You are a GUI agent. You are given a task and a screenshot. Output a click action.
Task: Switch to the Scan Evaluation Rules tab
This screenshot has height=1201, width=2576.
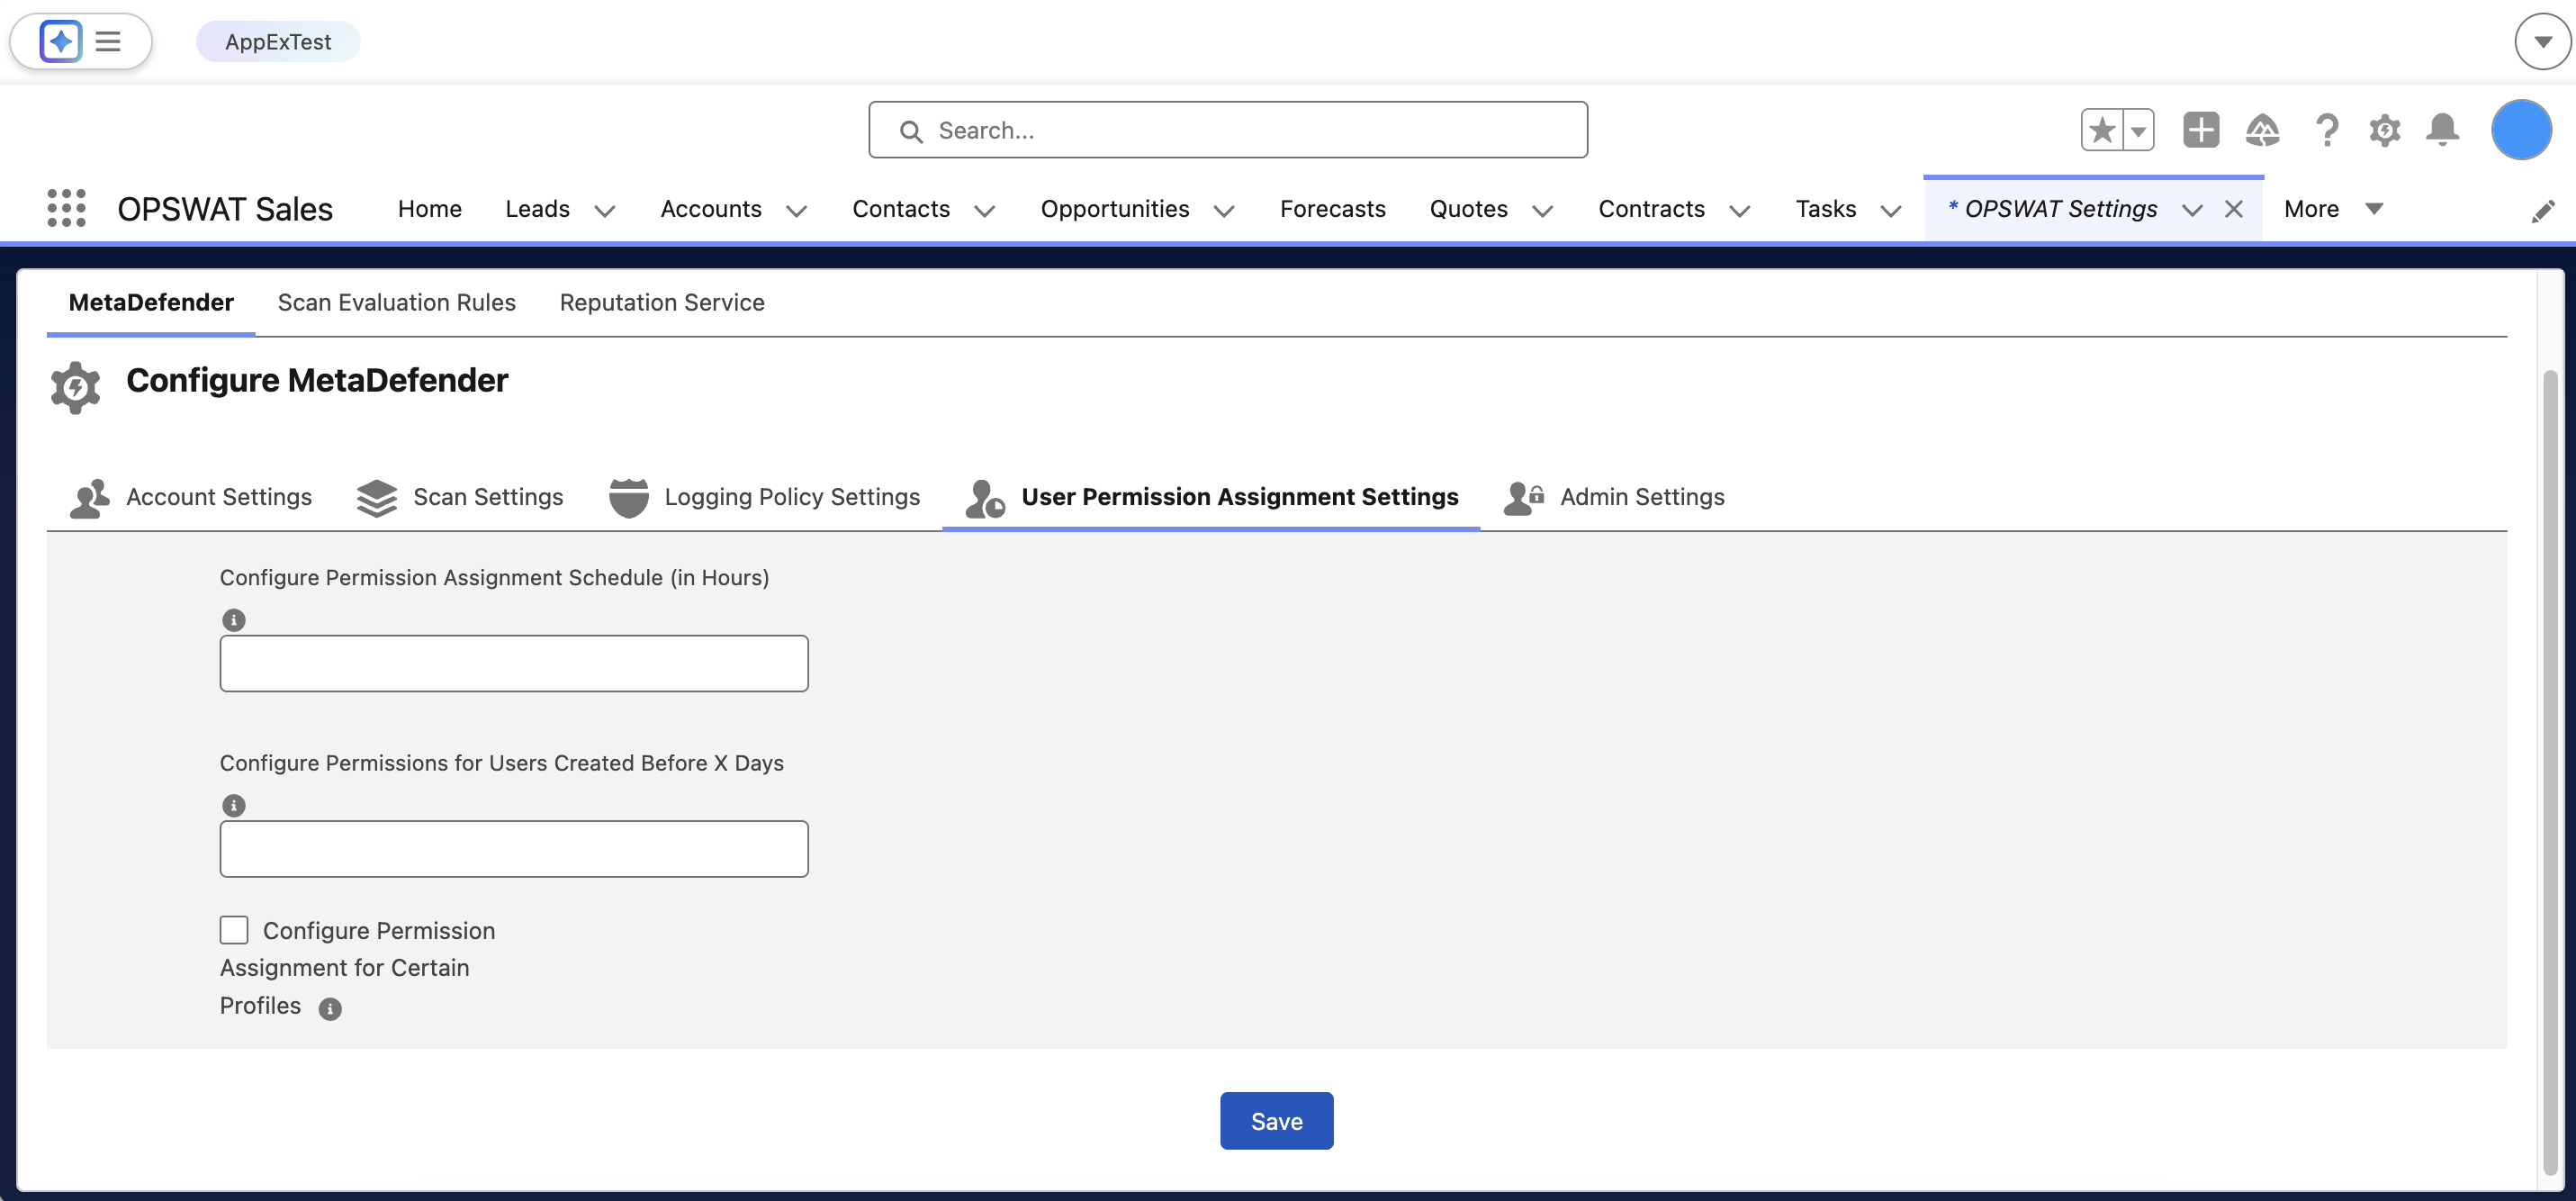396,303
